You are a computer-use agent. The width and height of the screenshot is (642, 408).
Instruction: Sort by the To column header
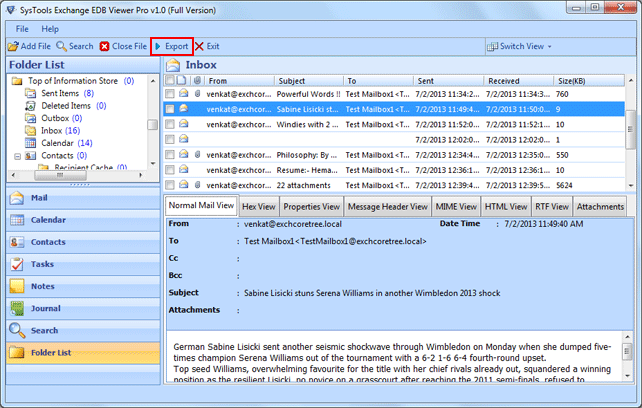(x=378, y=81)
